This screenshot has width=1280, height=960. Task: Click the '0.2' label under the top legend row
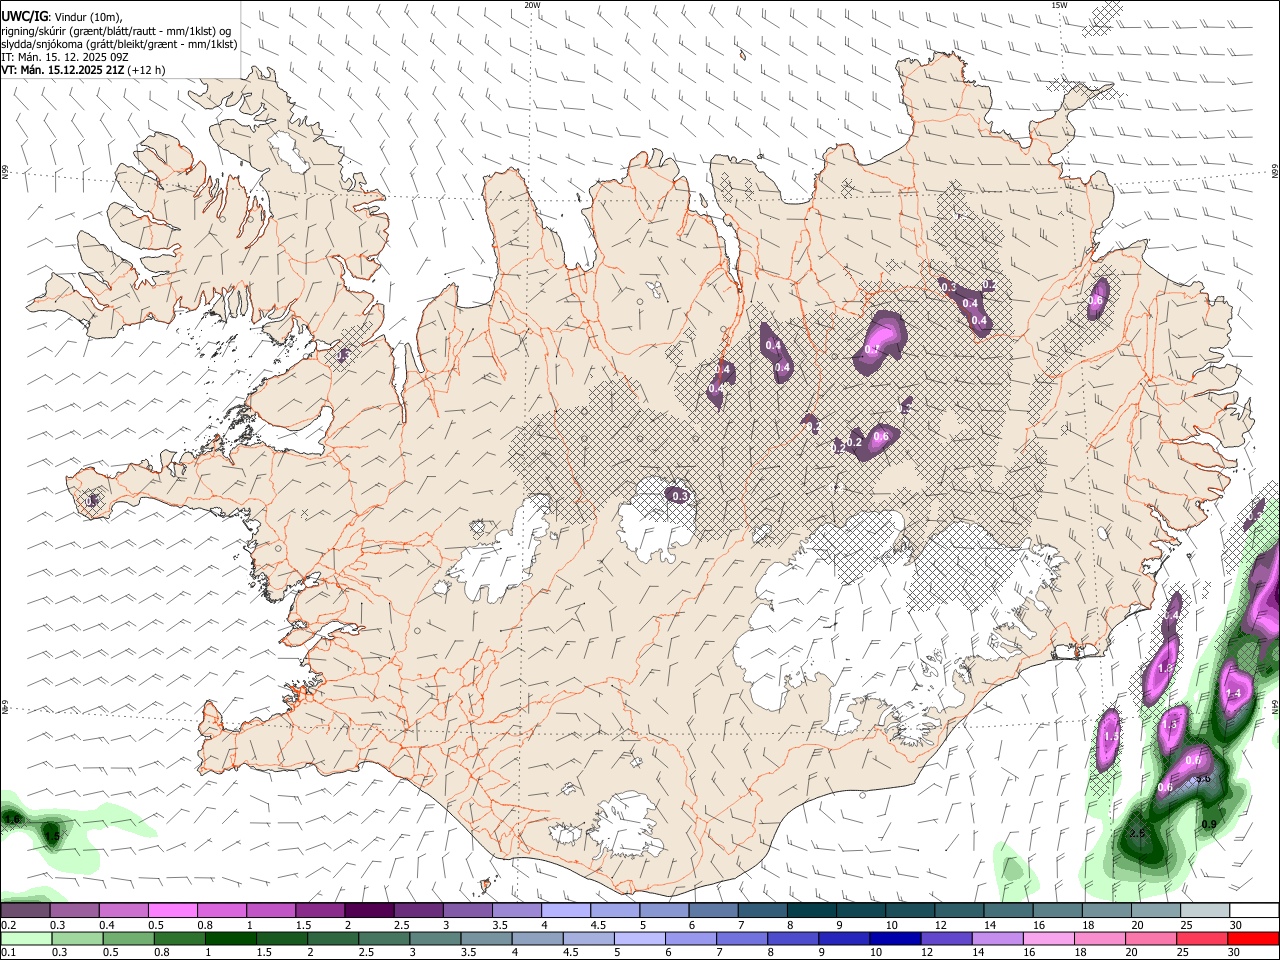click(8, 925)
